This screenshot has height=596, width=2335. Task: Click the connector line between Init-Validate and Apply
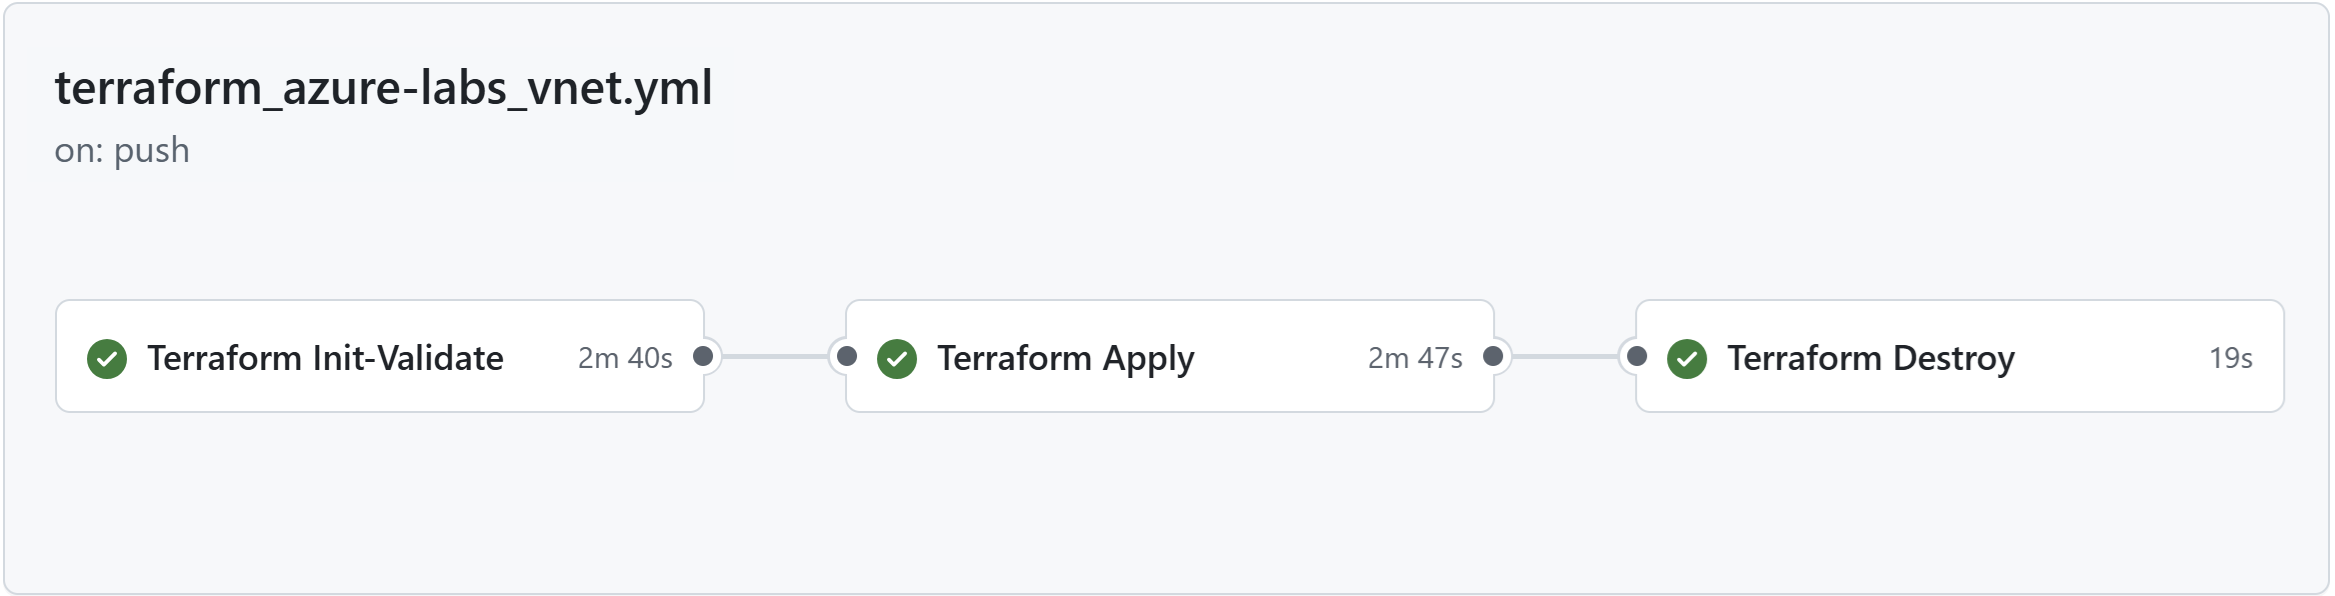tap(775, 356)
